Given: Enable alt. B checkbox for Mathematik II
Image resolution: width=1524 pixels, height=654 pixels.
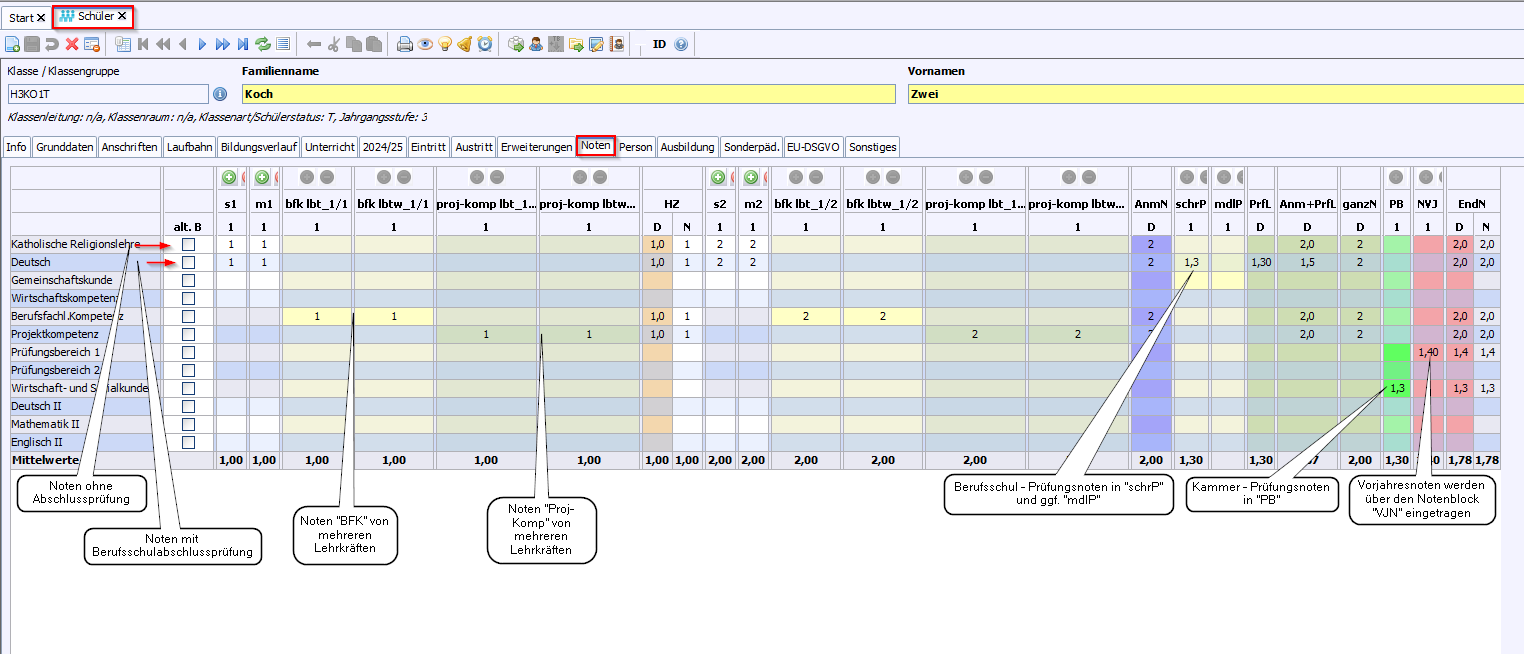Looking at the screenshot, I should click(188, 425).
